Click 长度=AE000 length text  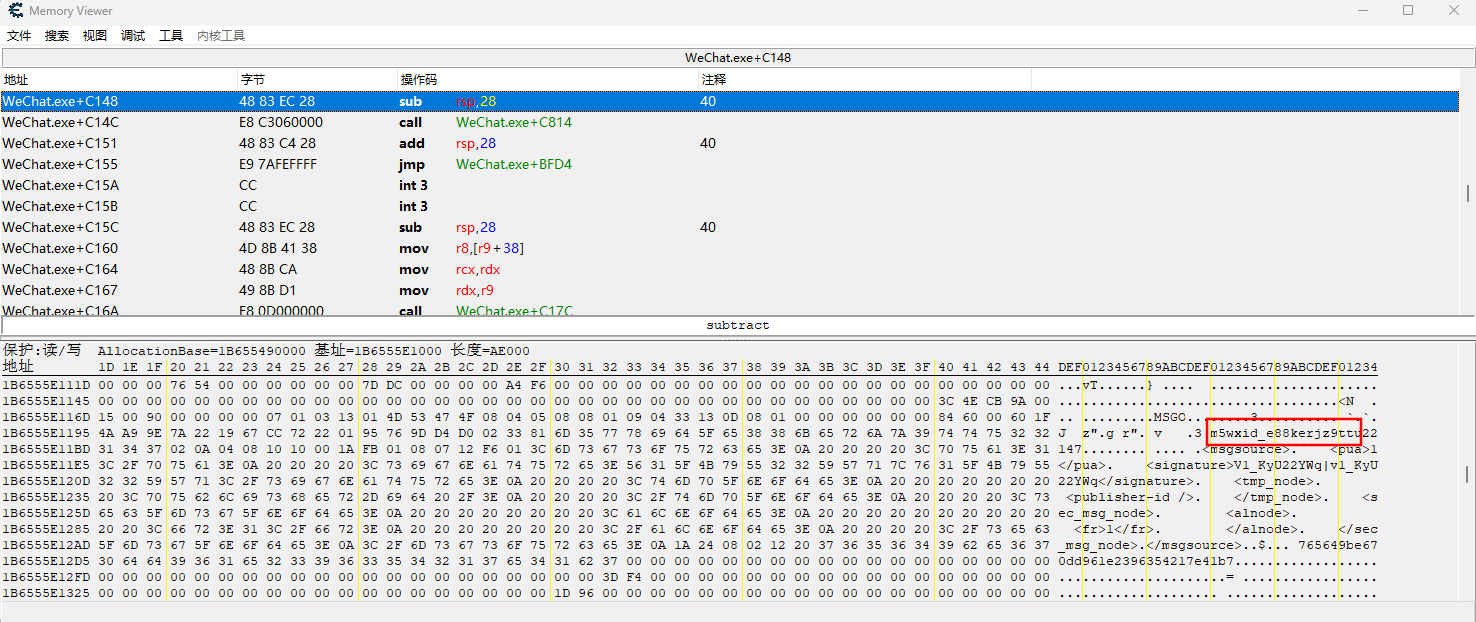(489, 351)
